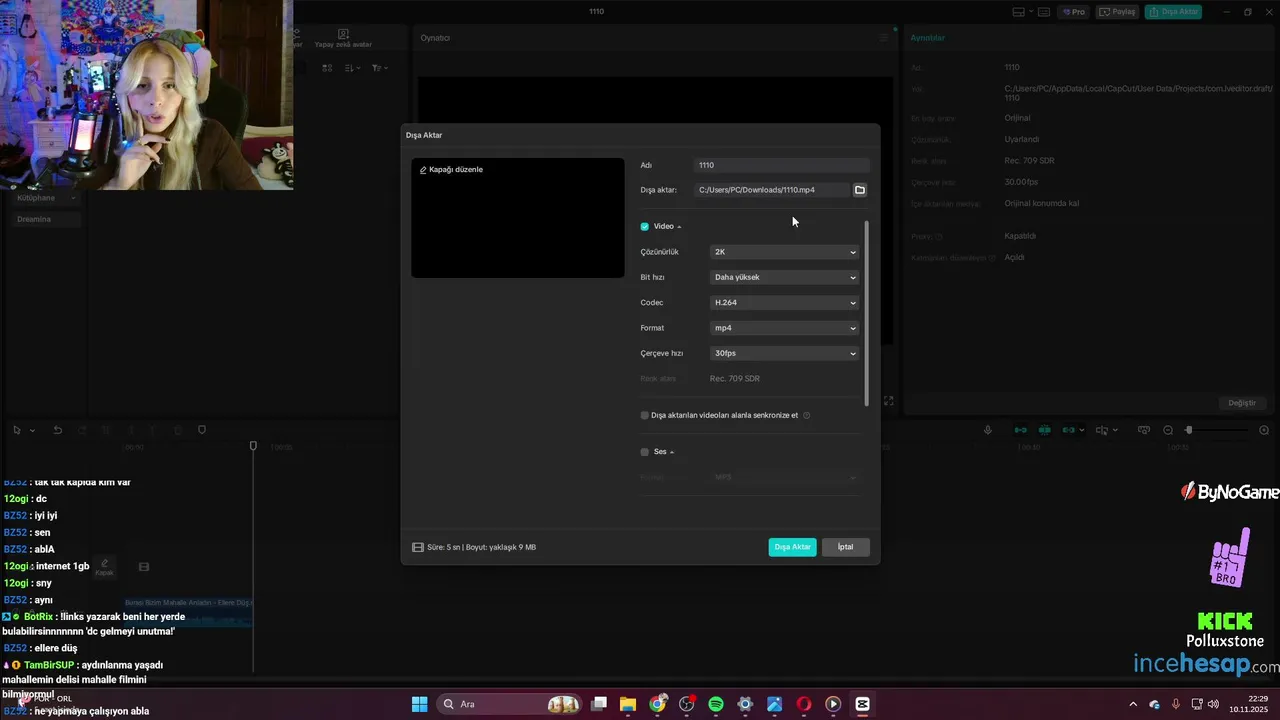Image resolution: width=1280 pixels, height=720 pixels.
Task: Click 'Rec. 709 SDR' in export dialog
Action: (735, 379)
